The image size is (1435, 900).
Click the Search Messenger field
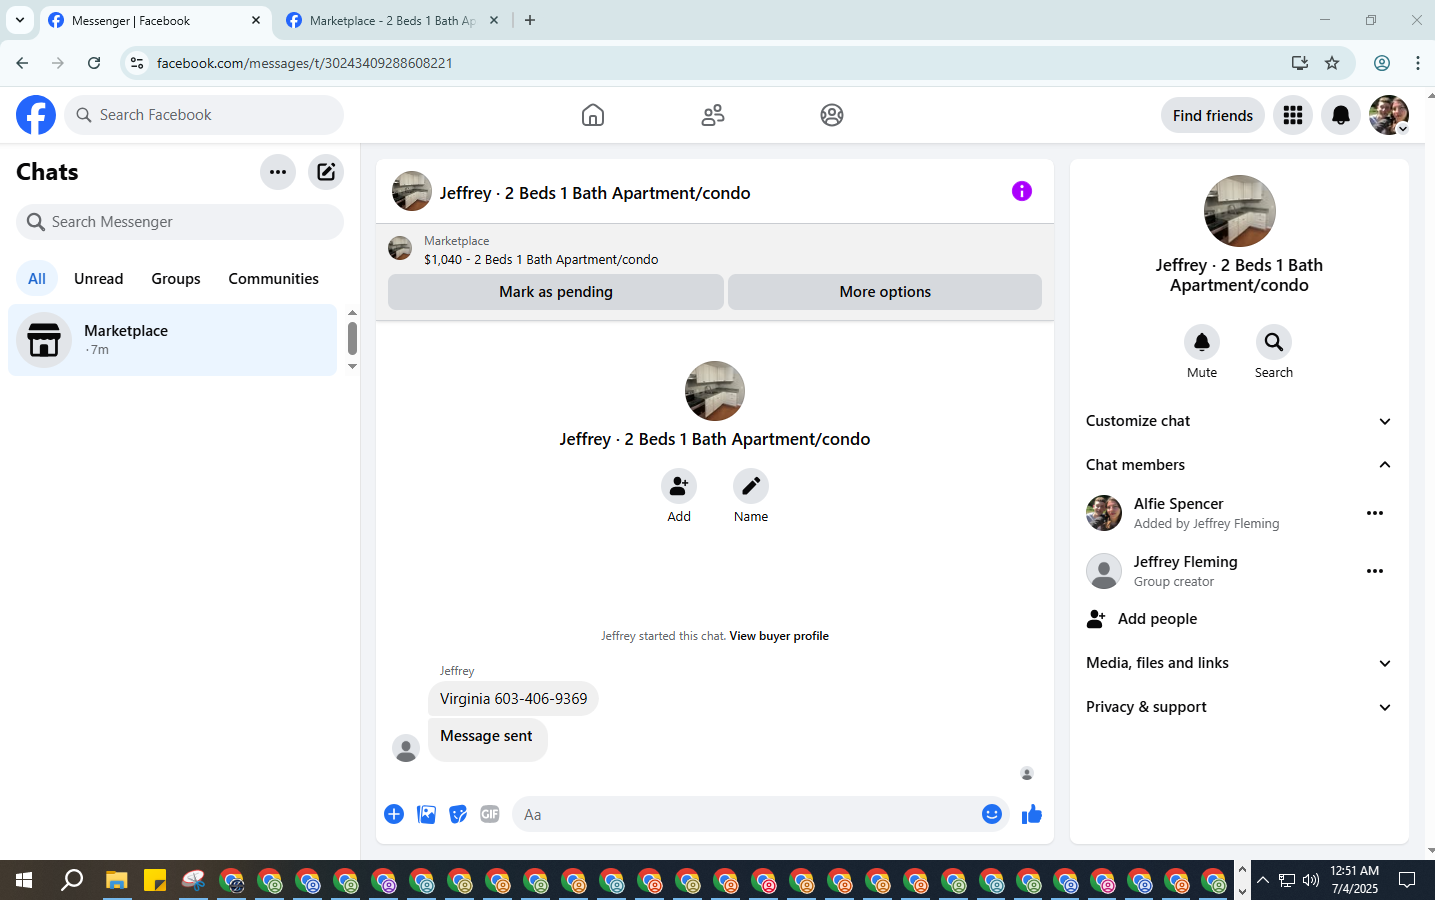tap(180, 222)
